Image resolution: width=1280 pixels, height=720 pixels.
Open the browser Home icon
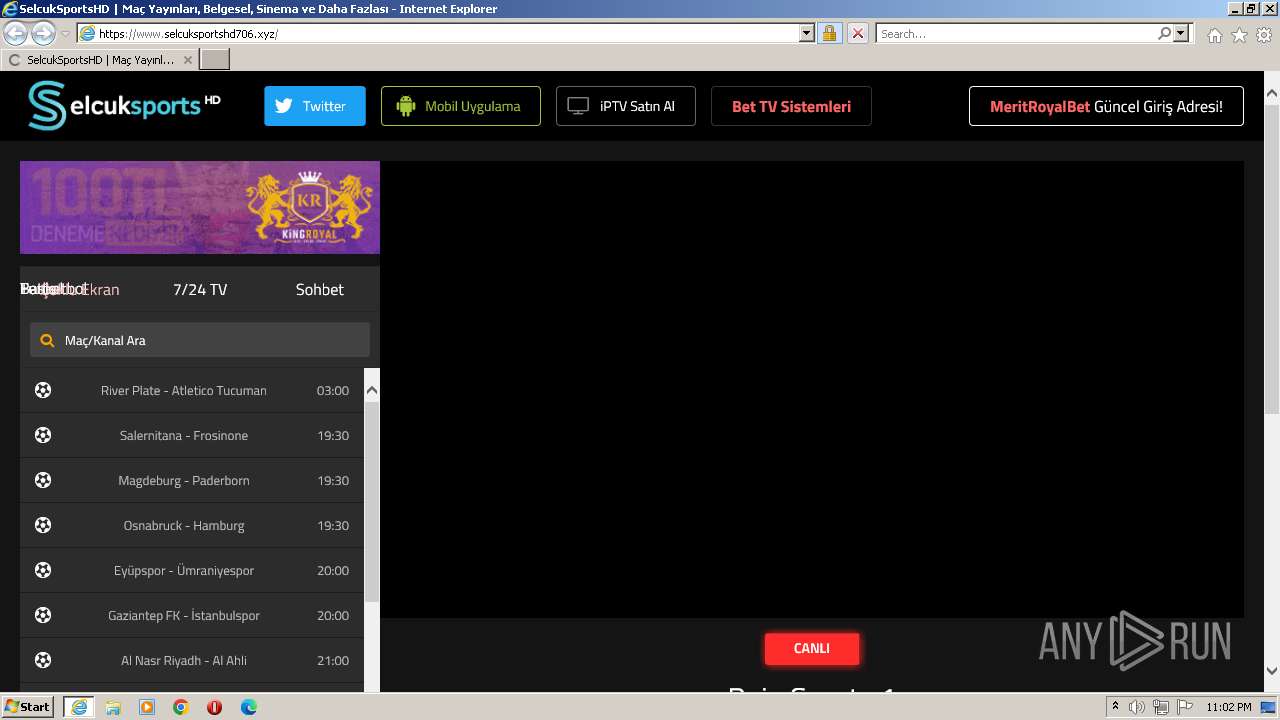point(1214,35)
